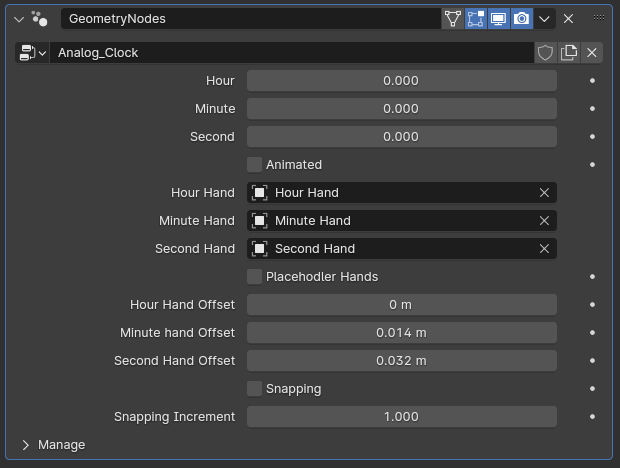Toggle render visibility camera icon

(x=521, y=19)
